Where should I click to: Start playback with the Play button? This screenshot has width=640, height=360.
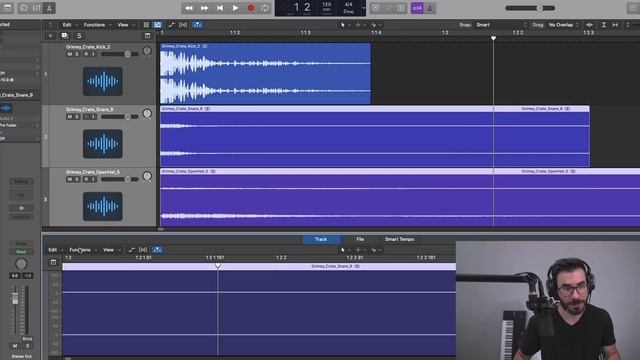click(235, 8)
